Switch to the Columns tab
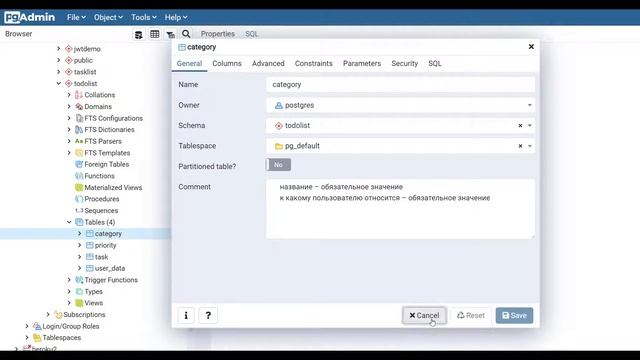Image resolution: width=640 pixels, height=360 pixels. tap(227, 64)
